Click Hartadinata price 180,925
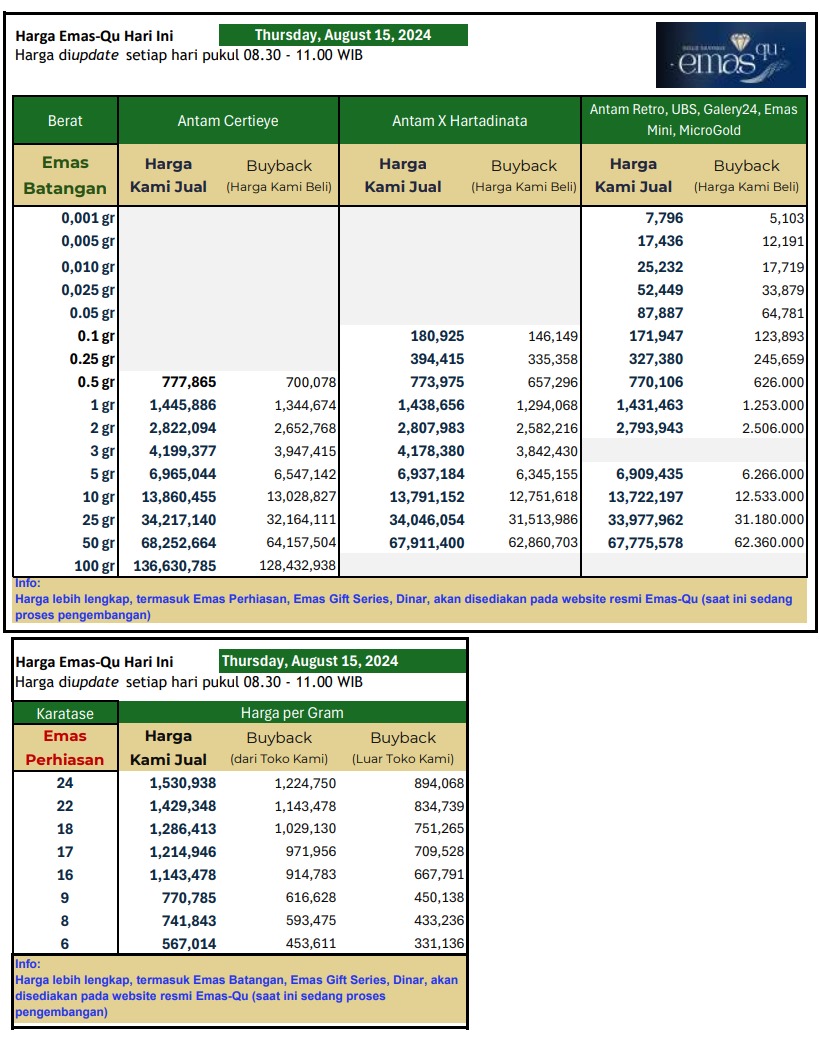 [437, 336]
